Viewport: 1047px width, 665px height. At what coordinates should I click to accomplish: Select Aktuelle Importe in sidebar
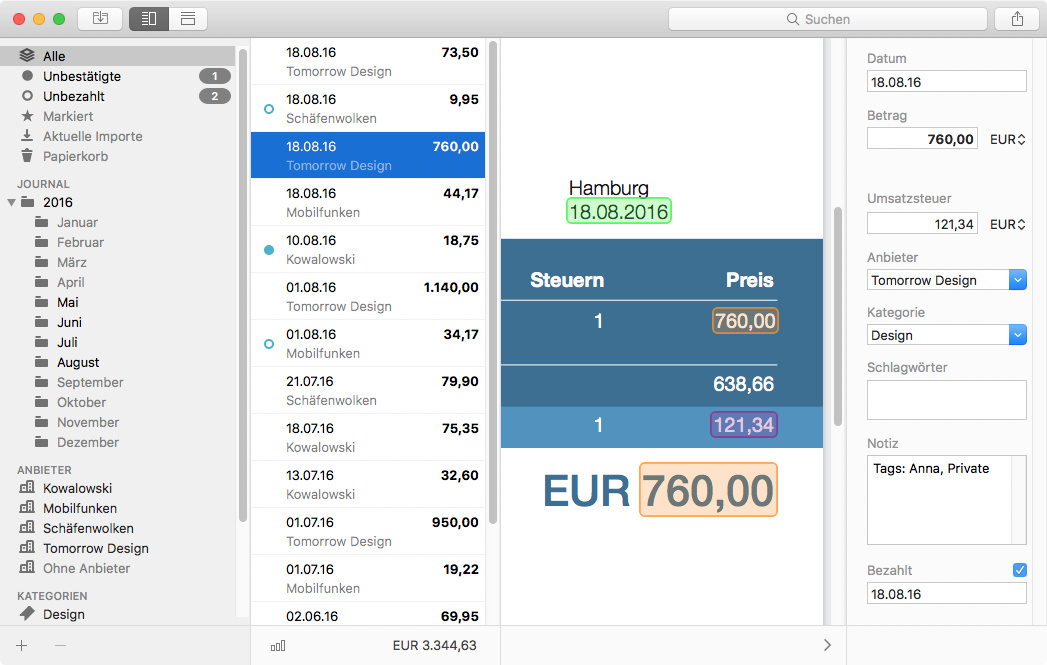(x=92, y=136)
